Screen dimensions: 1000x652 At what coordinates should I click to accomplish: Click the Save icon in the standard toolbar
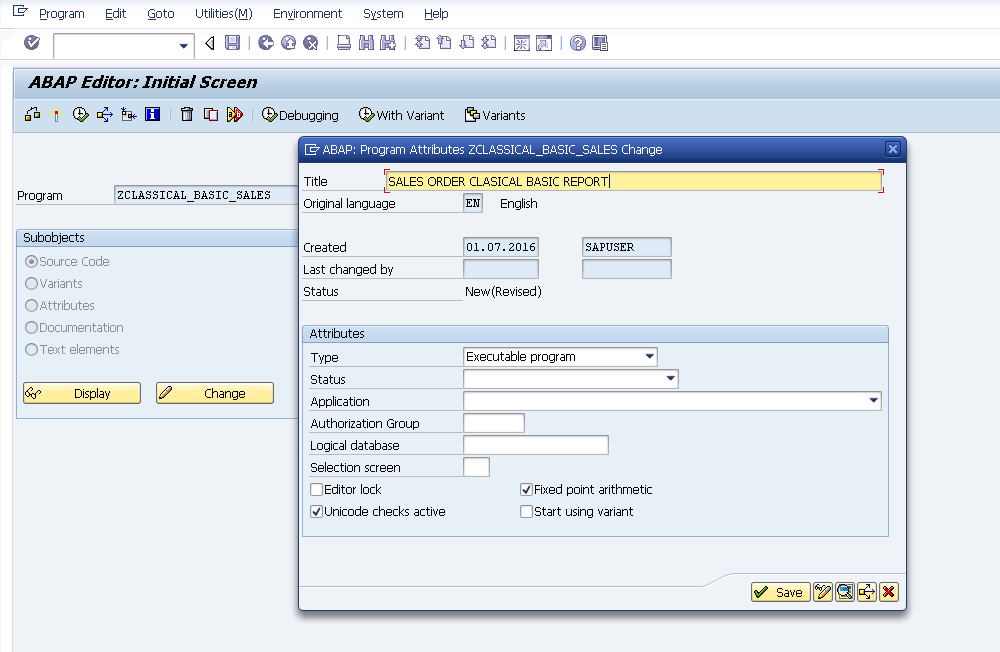tap(231, 43)
